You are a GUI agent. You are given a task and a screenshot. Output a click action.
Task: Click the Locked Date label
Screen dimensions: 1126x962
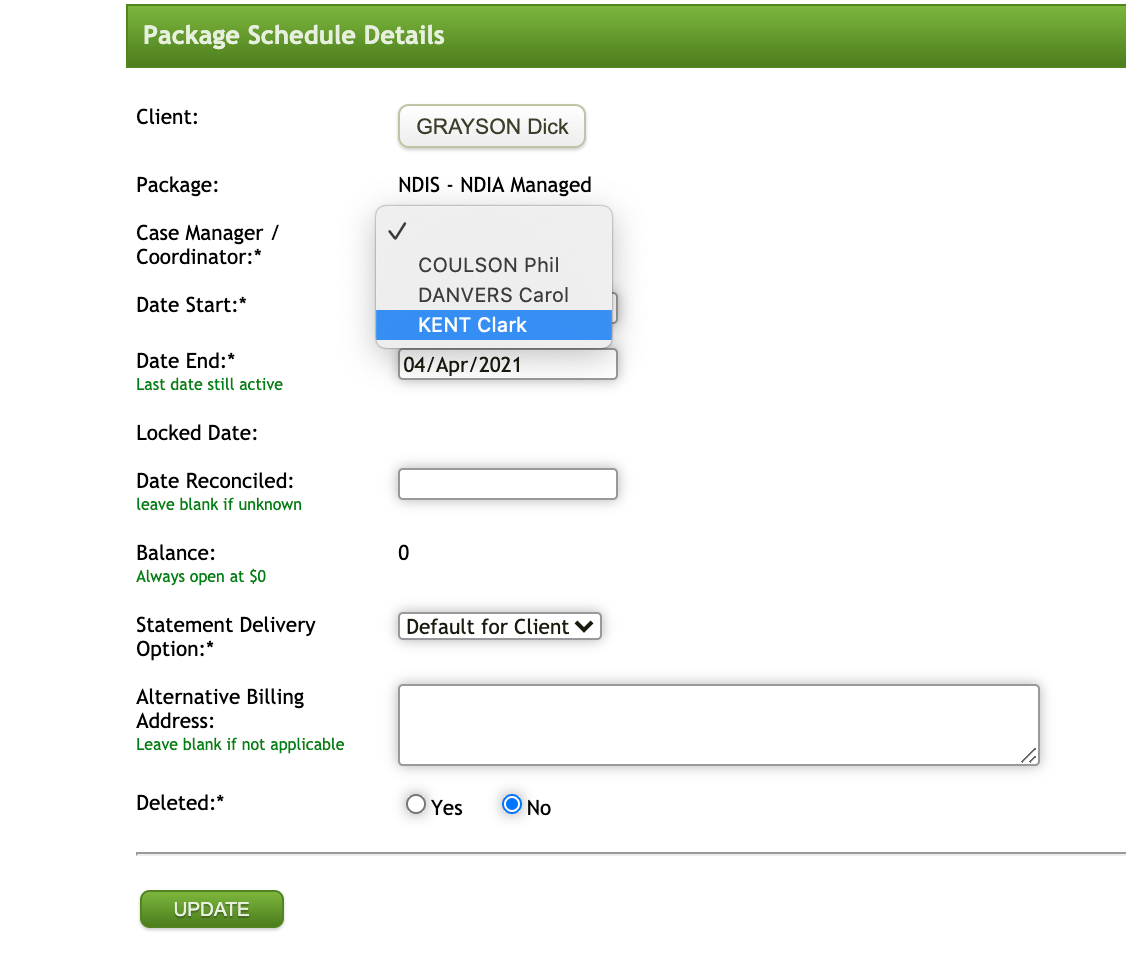point(197,433)
